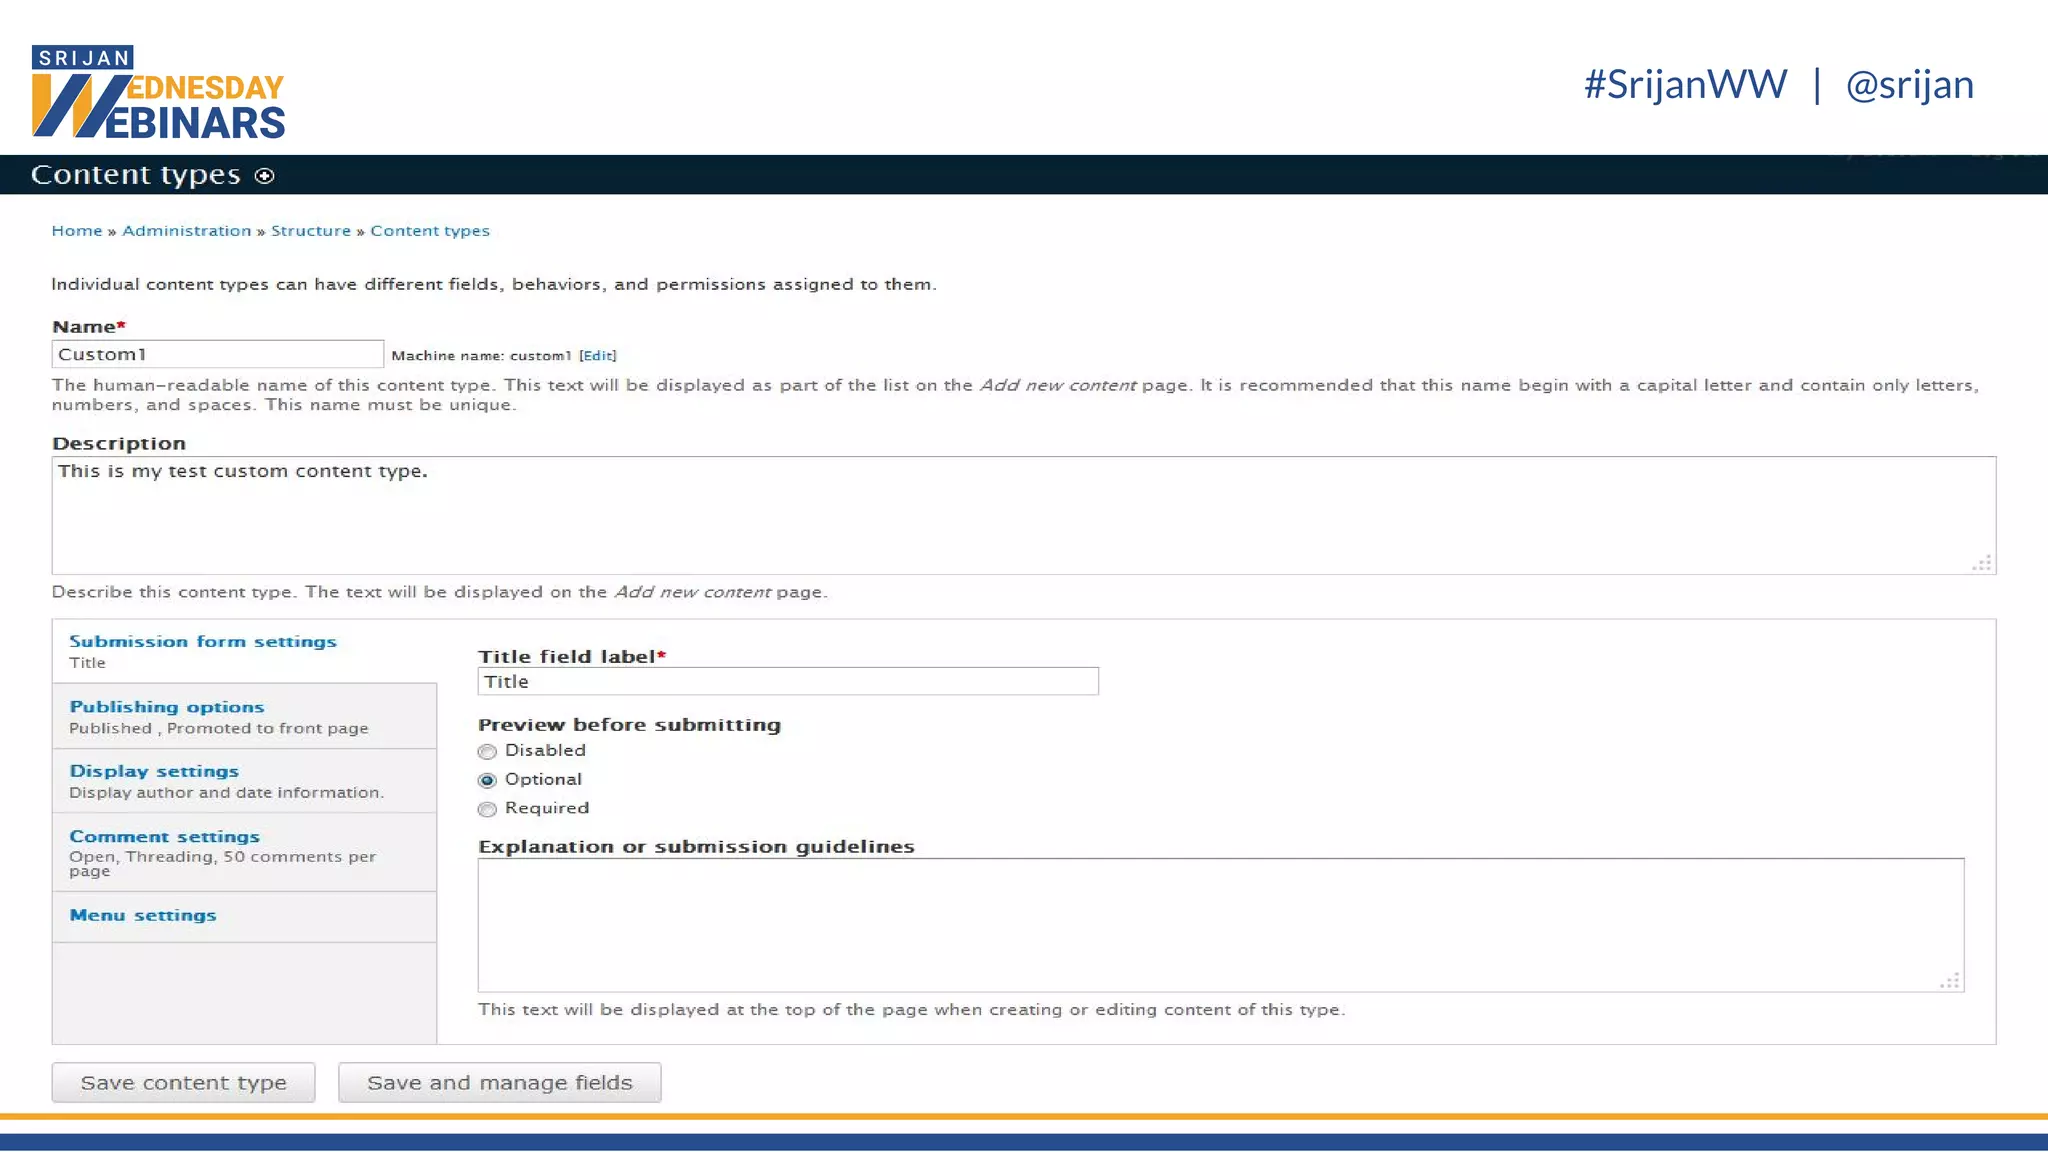The width and height of the screenshot is (2048, 1152).
Task: Focus the Title field label input
Action: [x=787, y=682]
